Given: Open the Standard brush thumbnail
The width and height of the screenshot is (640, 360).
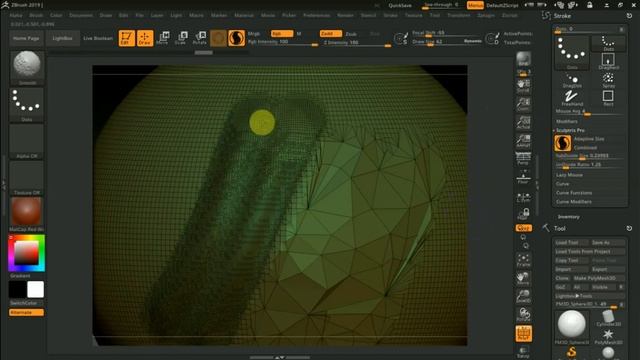Looking at the screenshot, I should 27,67.
